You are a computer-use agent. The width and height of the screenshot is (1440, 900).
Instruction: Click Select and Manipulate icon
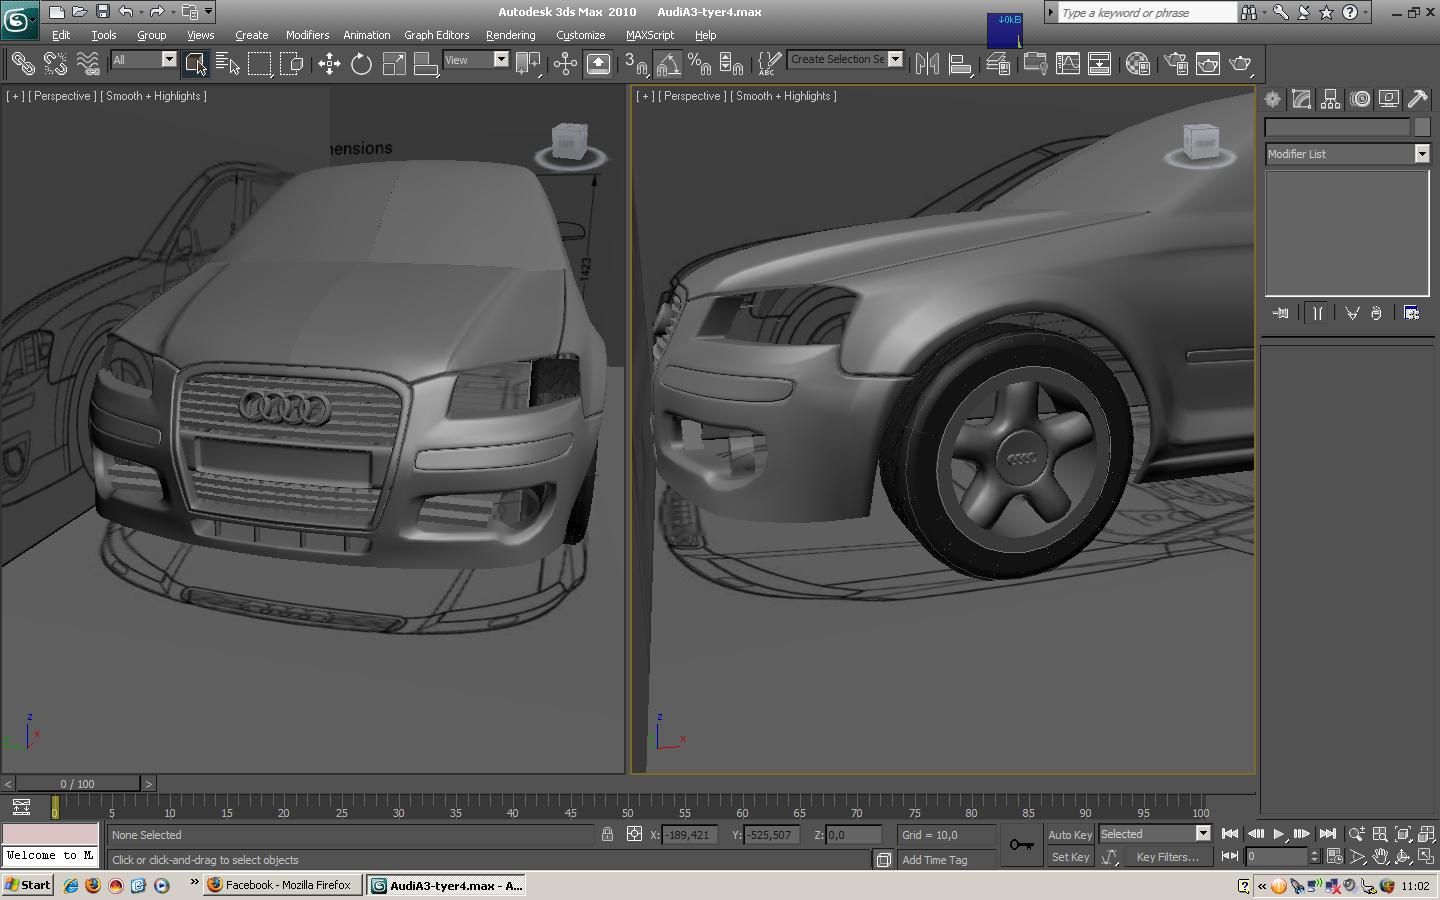pos(565,64)
